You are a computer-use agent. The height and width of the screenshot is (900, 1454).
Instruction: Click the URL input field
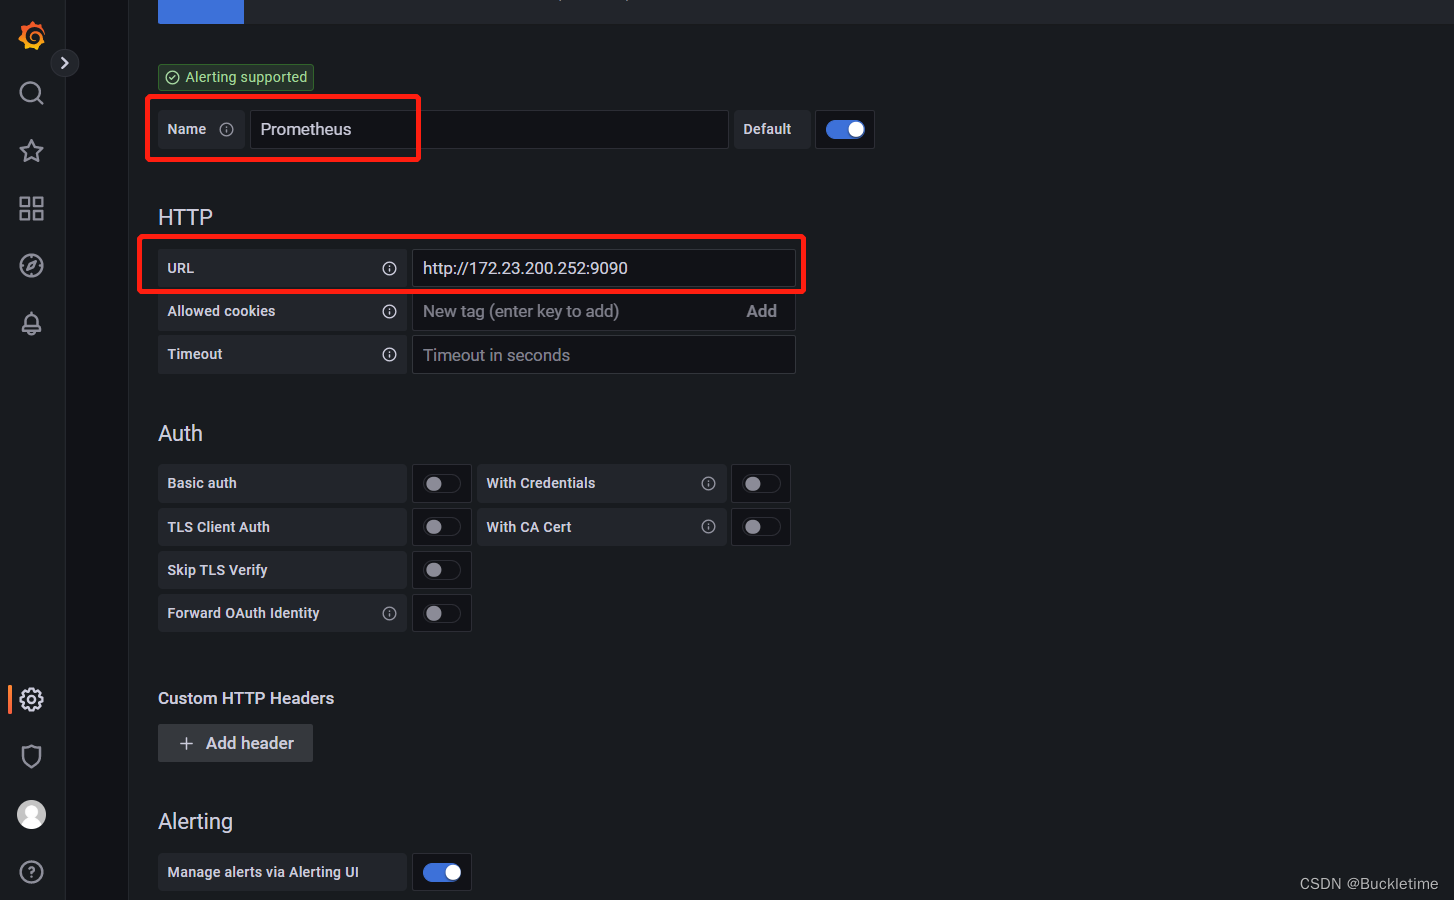[604, 268]
